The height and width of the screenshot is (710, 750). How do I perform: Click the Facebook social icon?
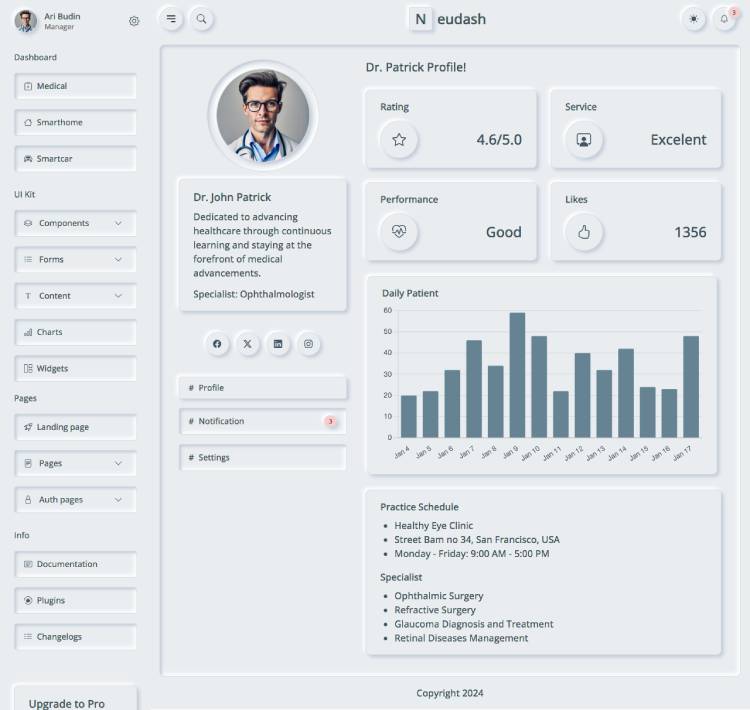tap(217, 344)
